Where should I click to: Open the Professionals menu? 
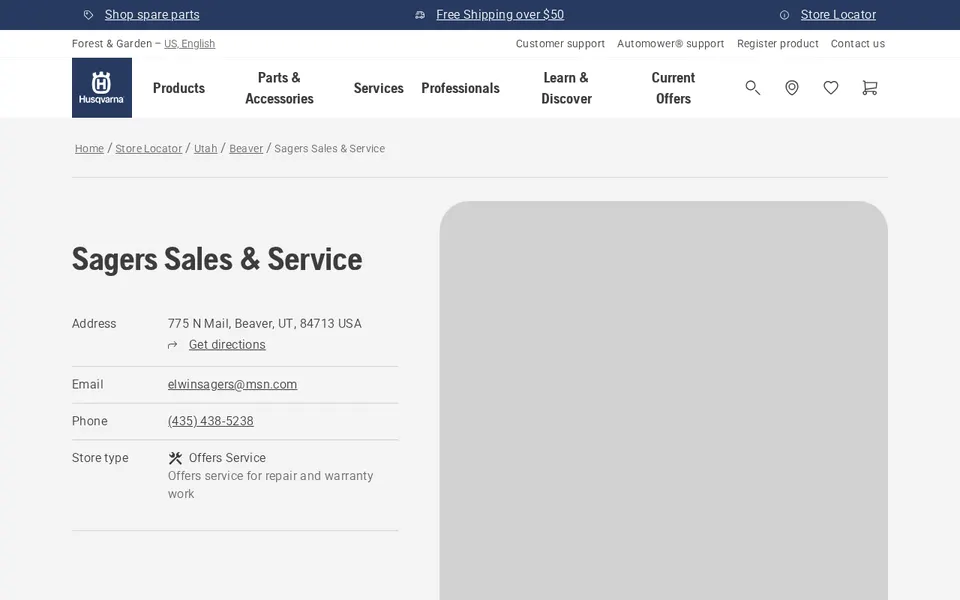coord(460,88)
